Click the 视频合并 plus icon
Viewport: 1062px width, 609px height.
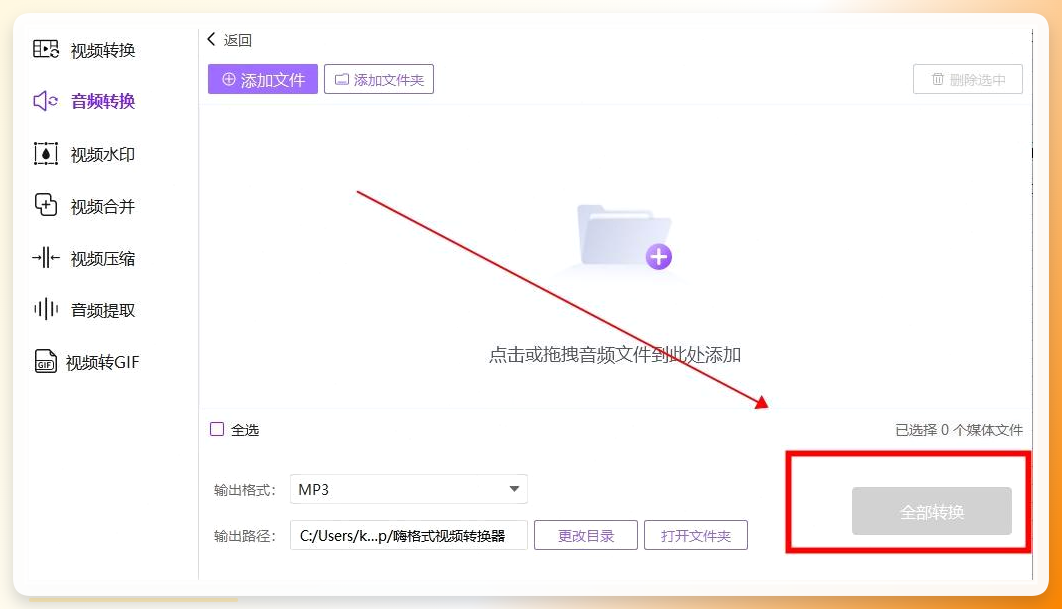pos(45,205)
